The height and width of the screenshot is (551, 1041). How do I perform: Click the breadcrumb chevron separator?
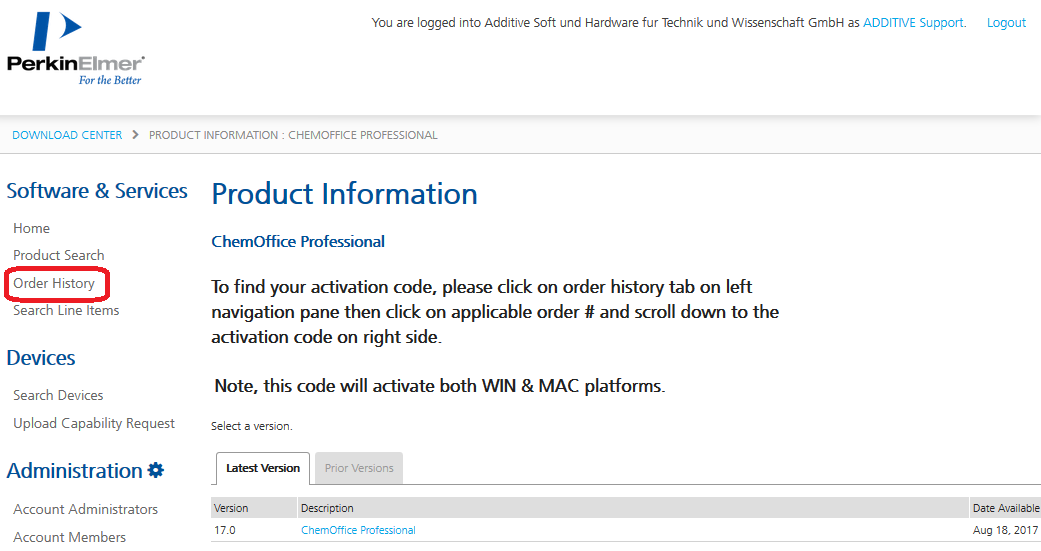[x=135, y=135]
